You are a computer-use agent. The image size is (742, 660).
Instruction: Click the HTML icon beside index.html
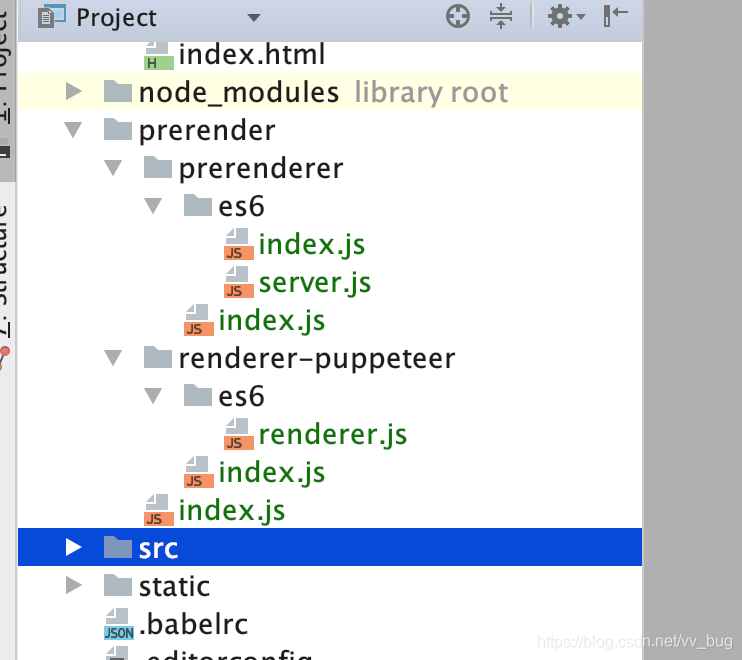point(159,56)
